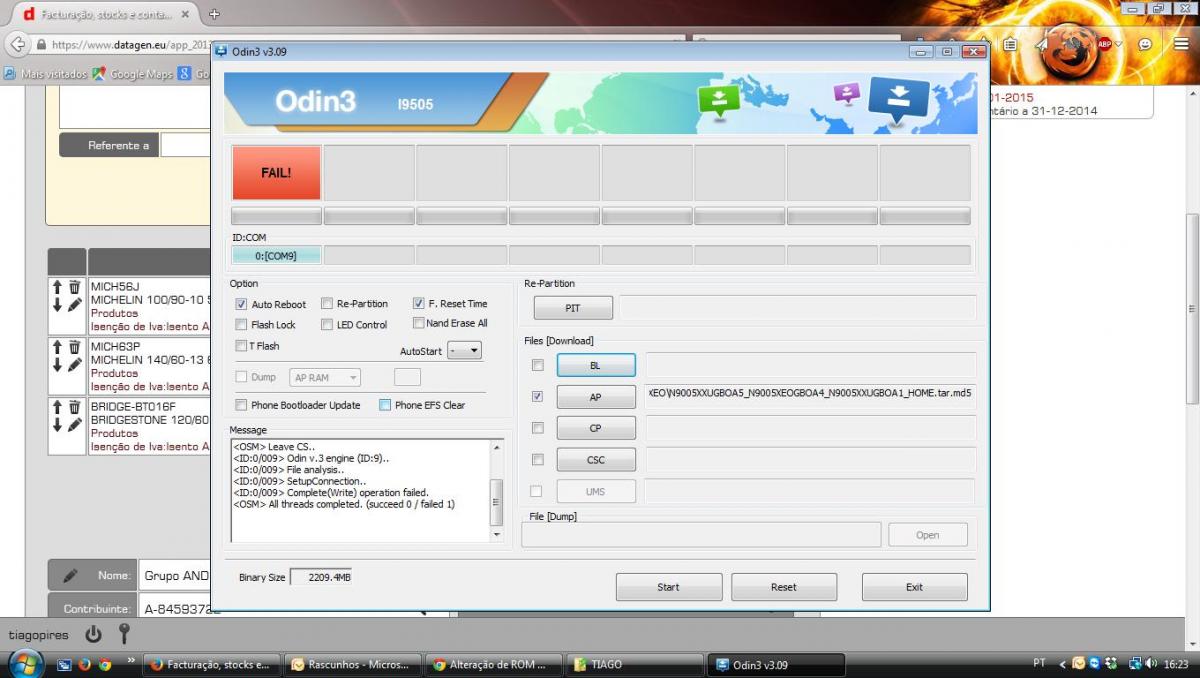
Task: Click the Reset button in Odin3
Action: click(x=784, y=587)
